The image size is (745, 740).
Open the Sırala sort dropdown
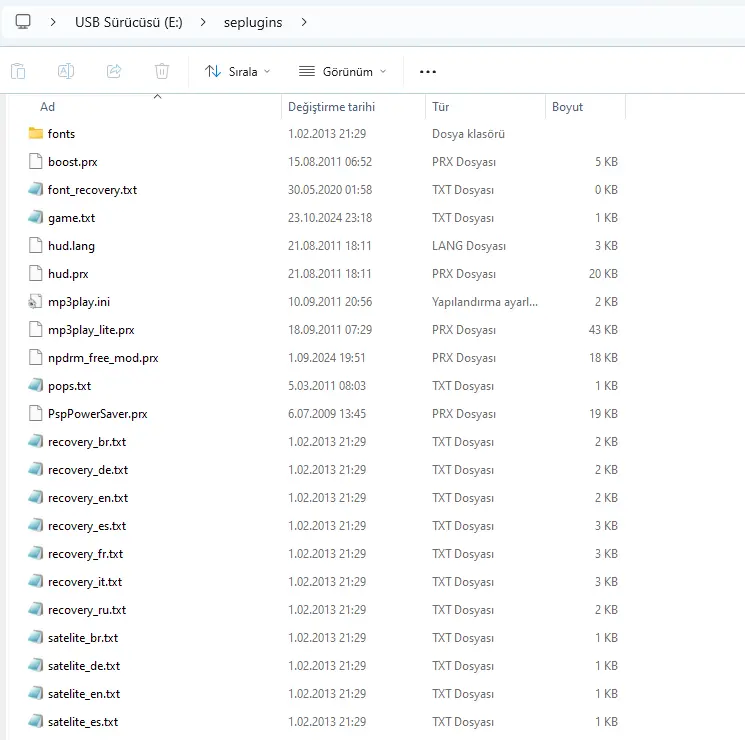coord(238,72)
